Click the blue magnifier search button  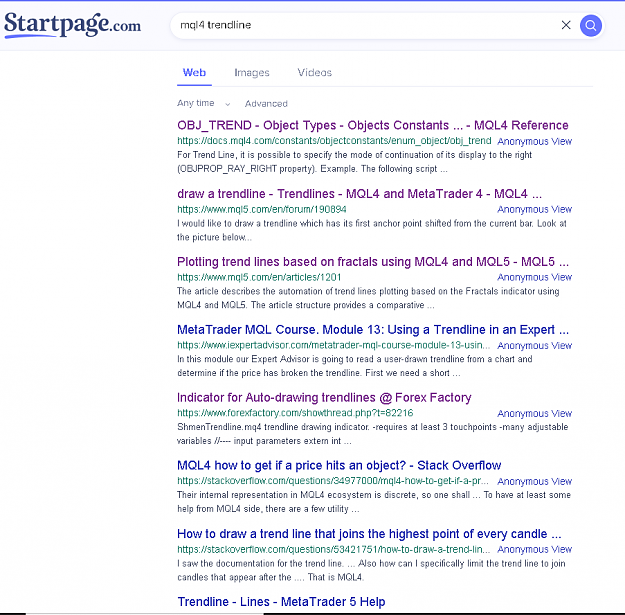click(x=590, y=26)
